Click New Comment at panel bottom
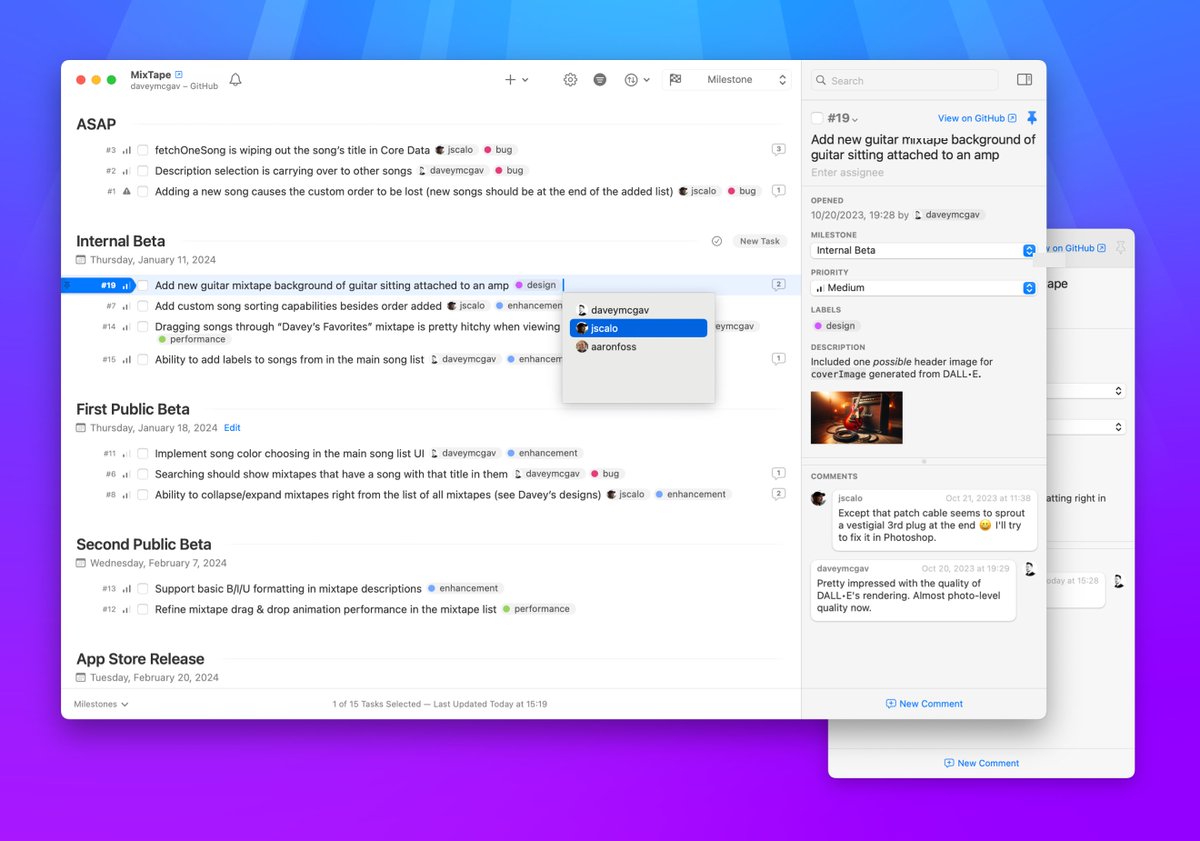This screenshot has width=1200, height=841. 924,703
